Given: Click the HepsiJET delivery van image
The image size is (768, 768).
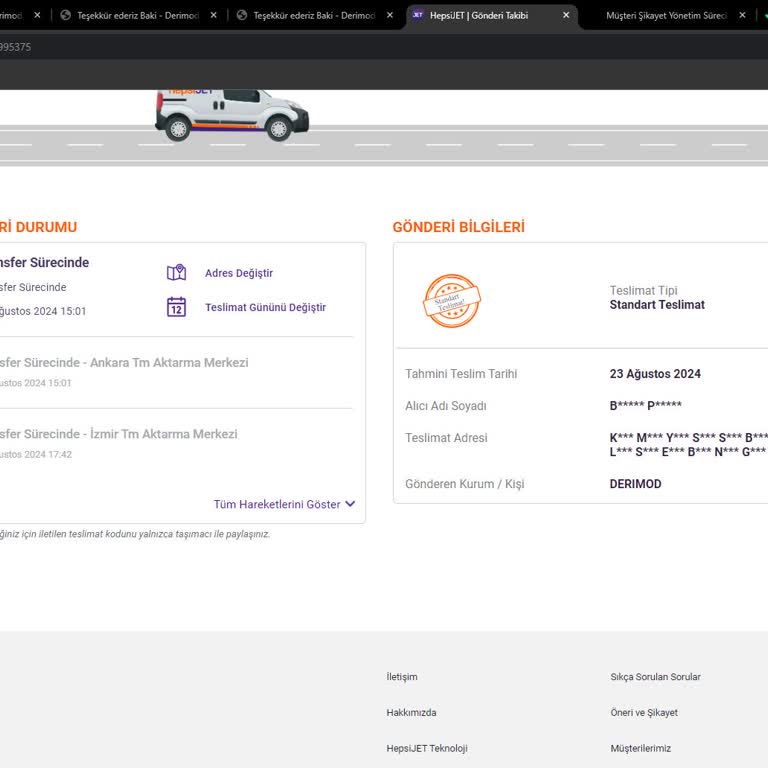Looking at the screenshot, I should coord(232,115).
